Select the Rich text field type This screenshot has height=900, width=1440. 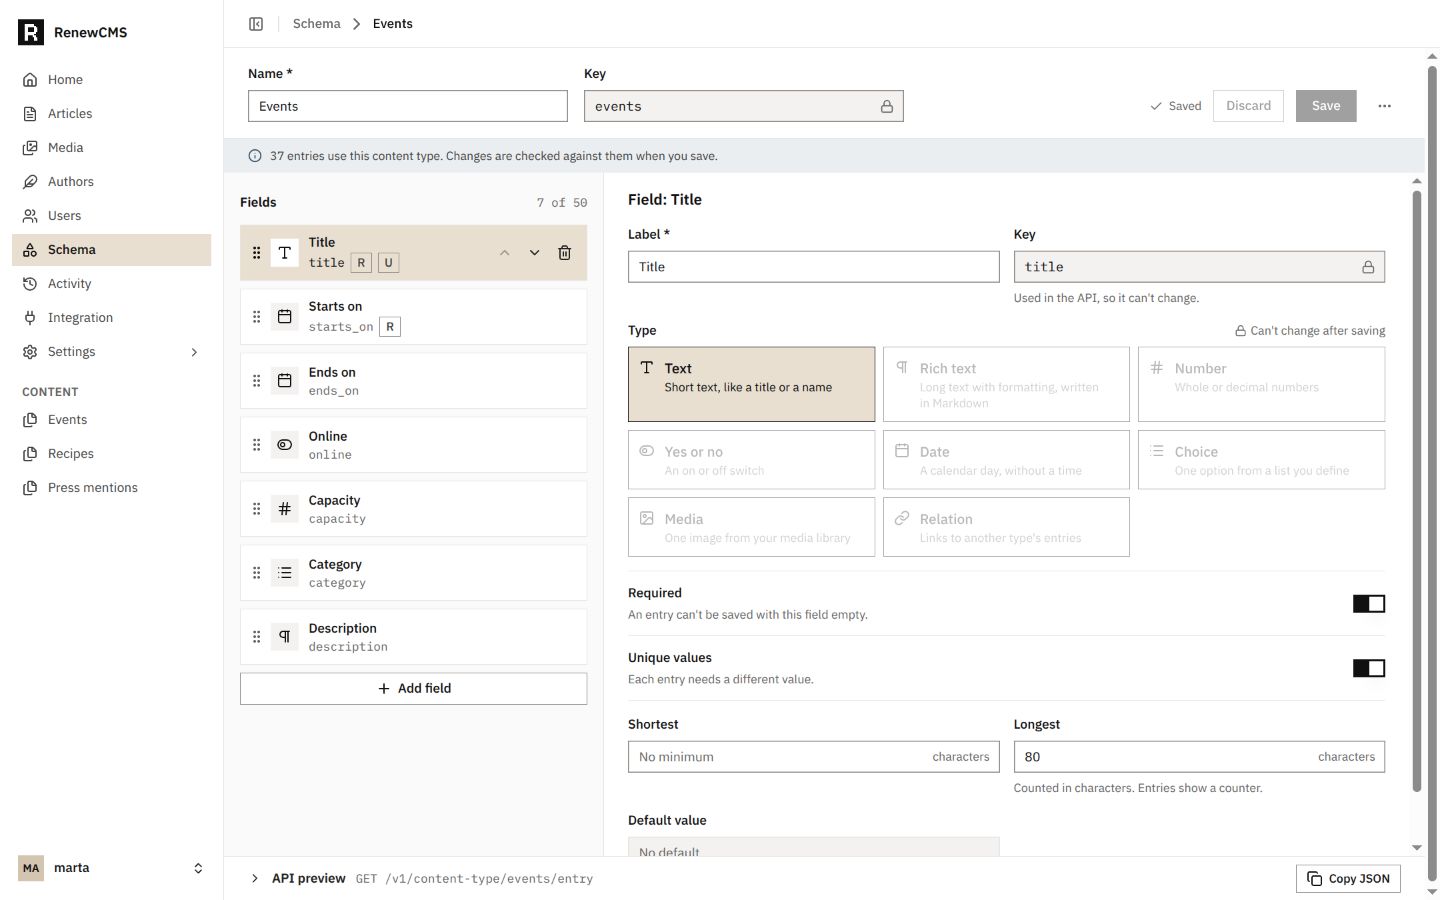click(x=1006, y=384)
